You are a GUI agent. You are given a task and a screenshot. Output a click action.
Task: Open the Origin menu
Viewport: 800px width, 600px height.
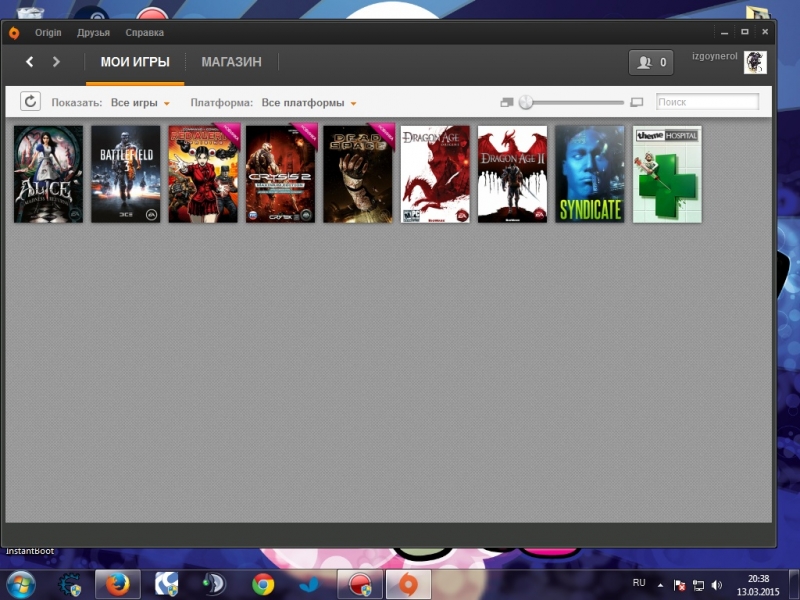tap(48, 33)
